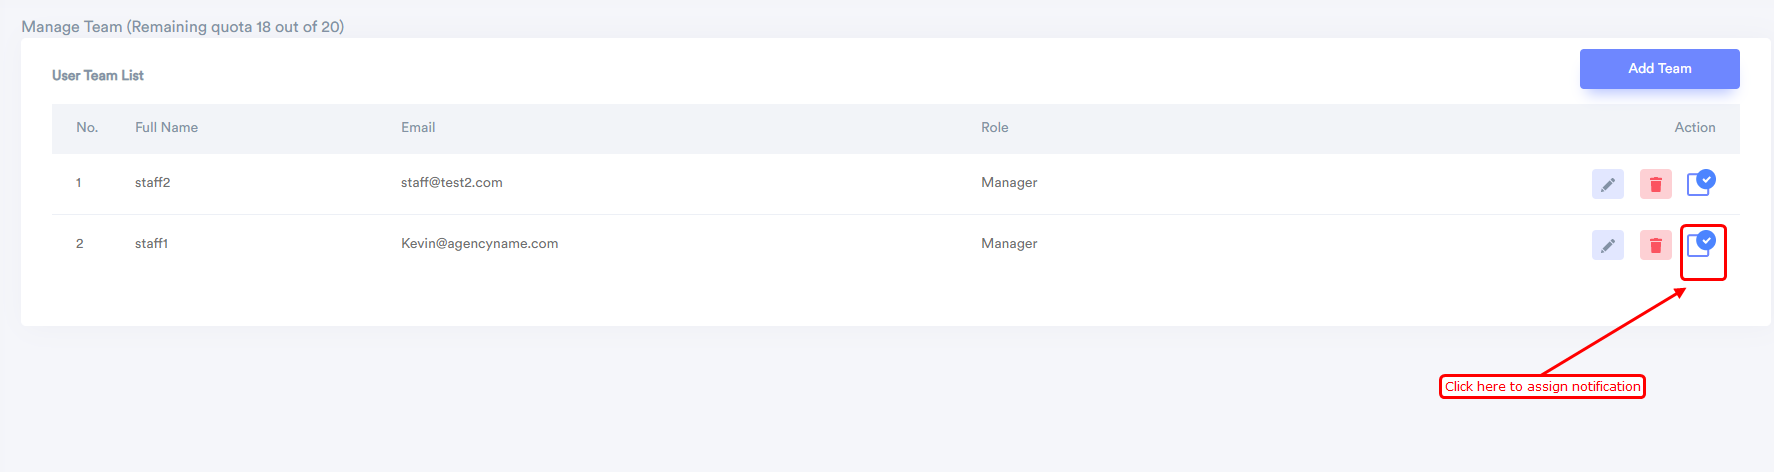
Task: Select the Role column header
Action: point(994,128)
